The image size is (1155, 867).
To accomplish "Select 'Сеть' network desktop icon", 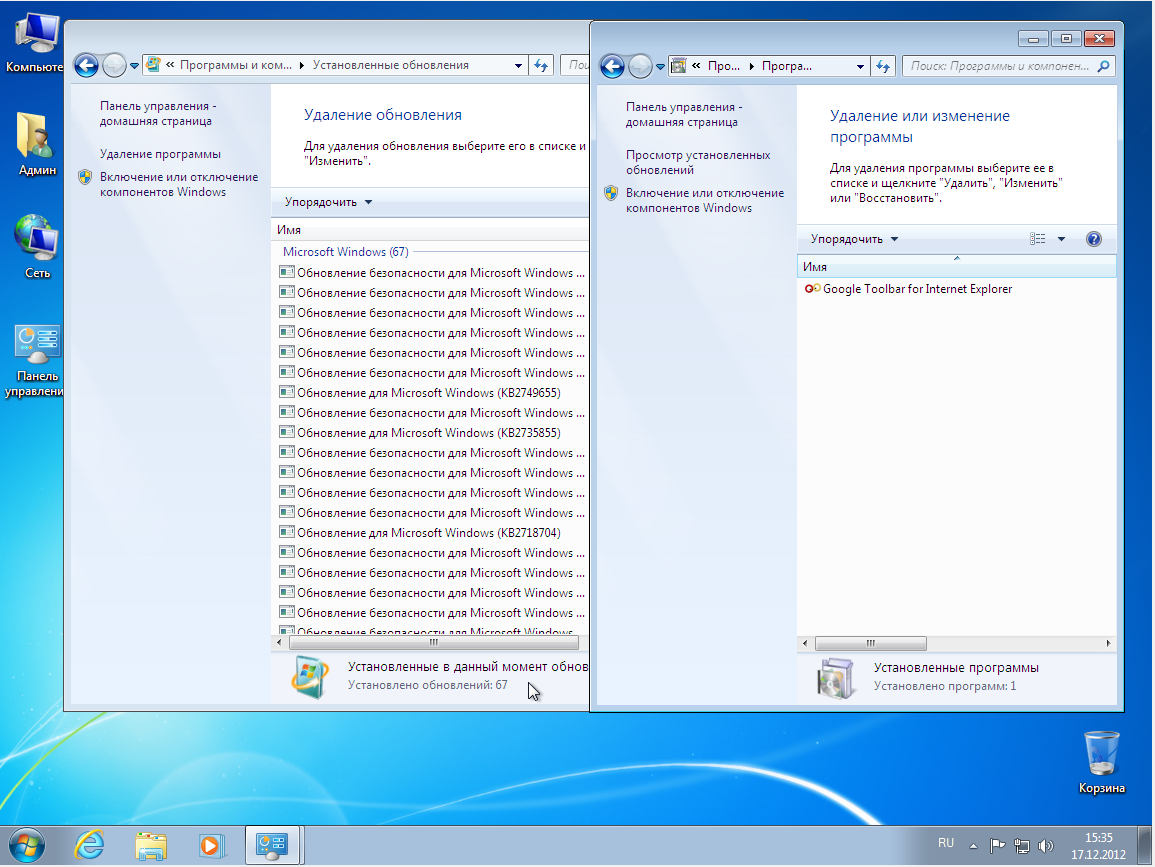I will (37, 247).
